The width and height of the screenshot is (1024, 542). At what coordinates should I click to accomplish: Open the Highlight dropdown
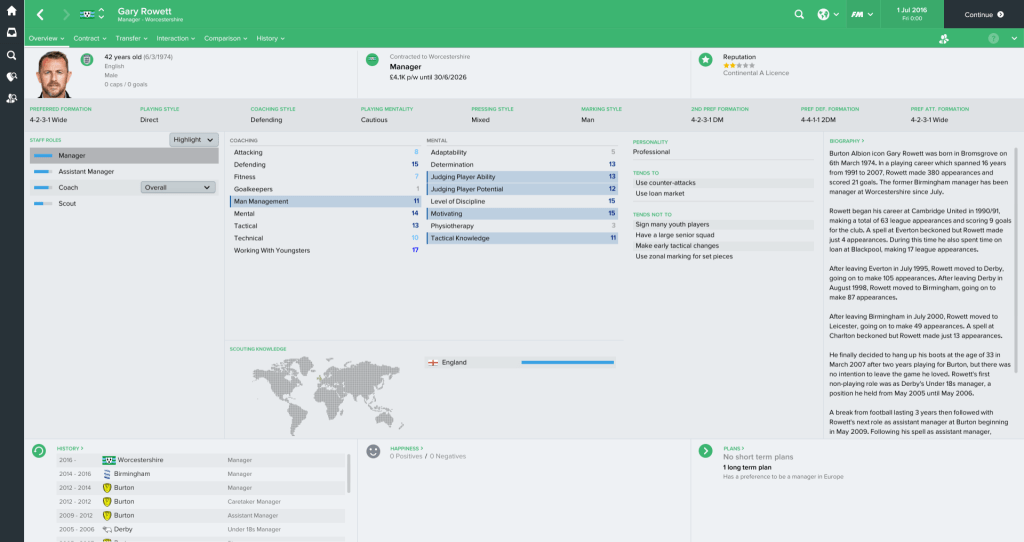[x=193, y=140]
